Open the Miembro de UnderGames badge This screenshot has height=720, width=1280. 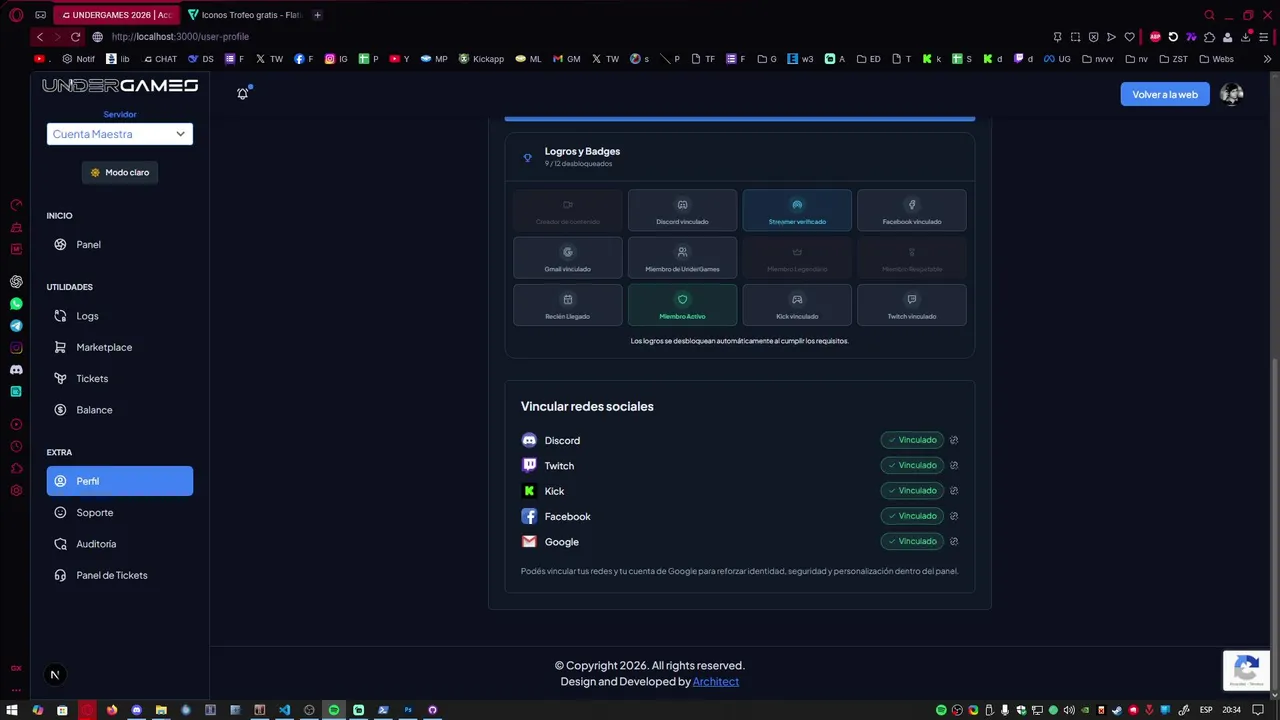[x=682, y=258]
